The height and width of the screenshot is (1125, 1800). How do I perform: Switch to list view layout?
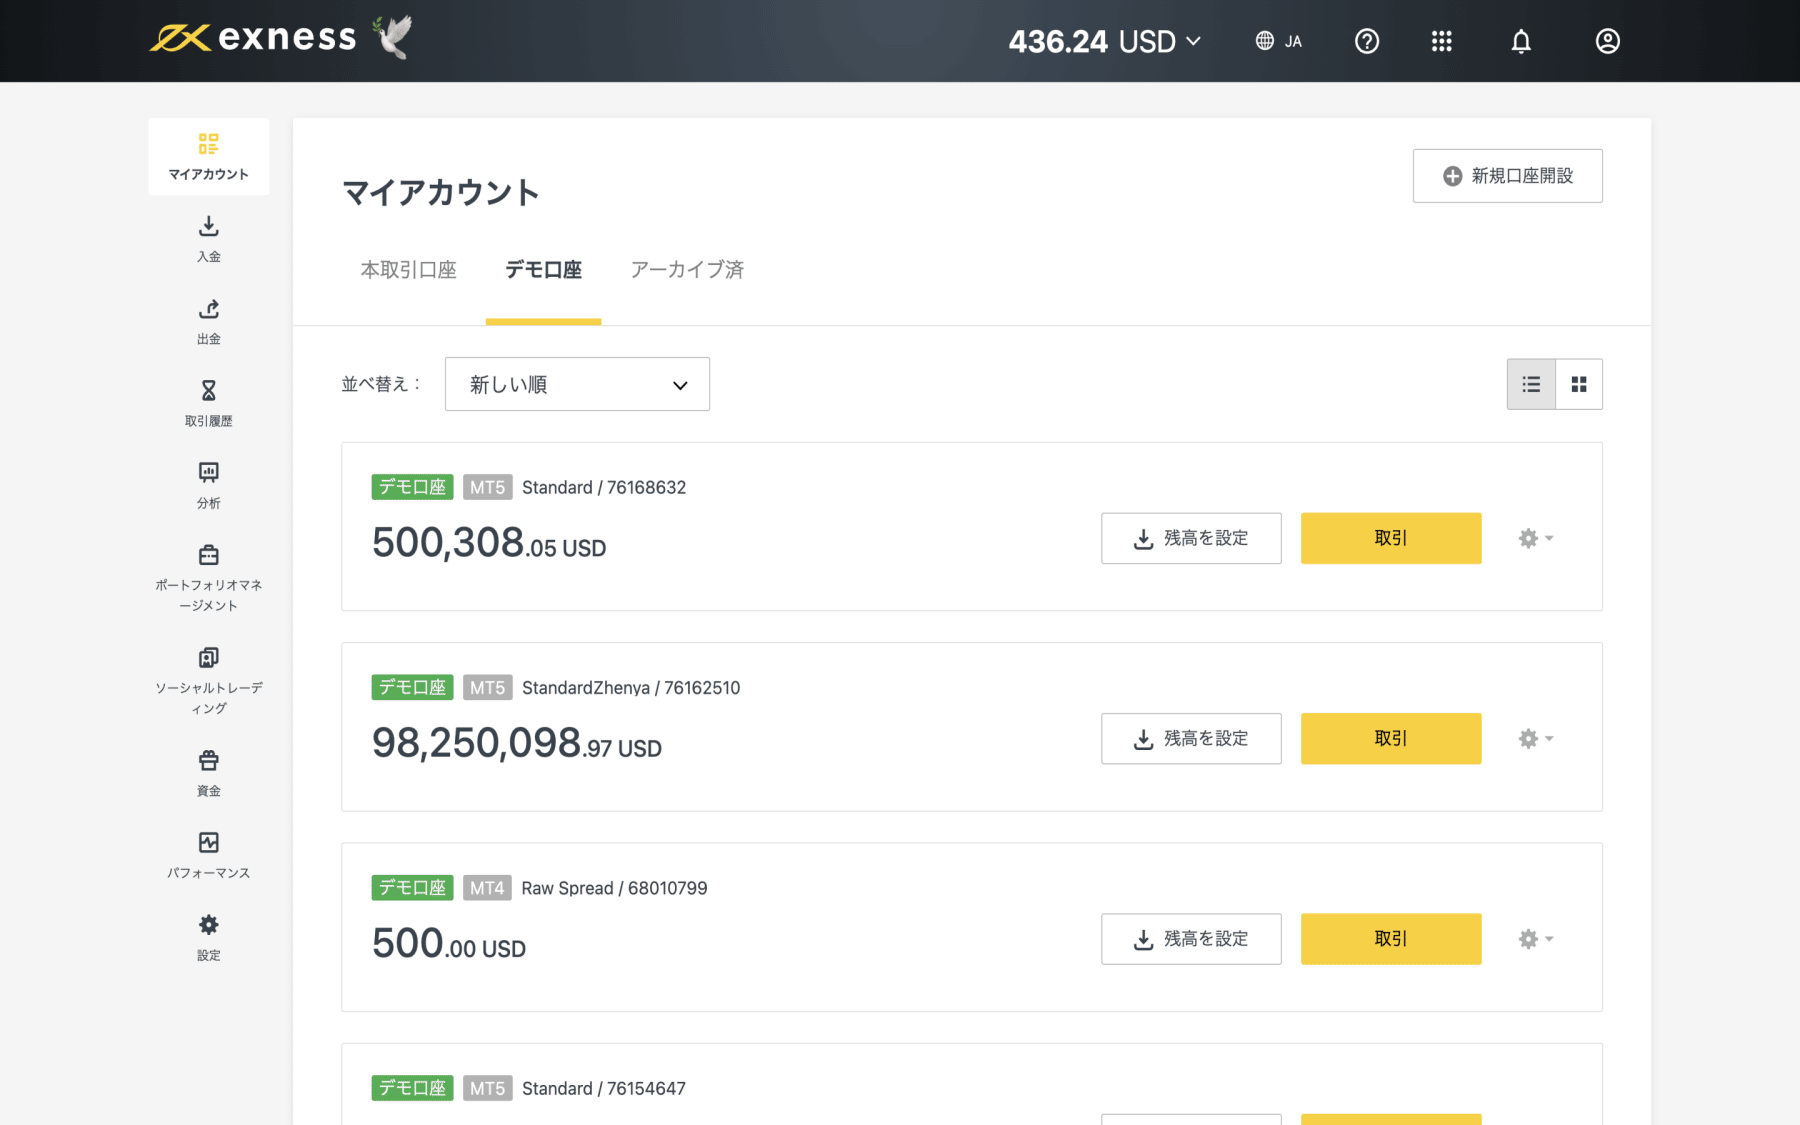coord(1531,384)
